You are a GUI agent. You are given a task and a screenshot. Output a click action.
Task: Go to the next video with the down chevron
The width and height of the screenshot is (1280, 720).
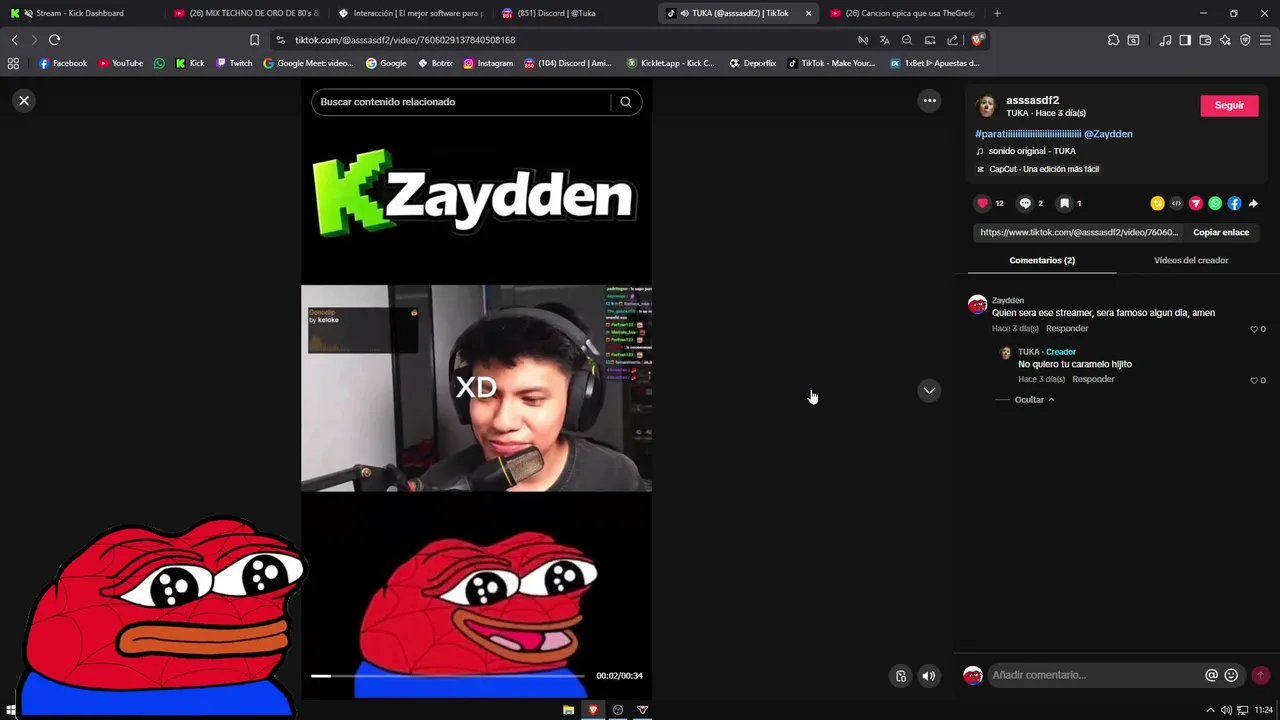[x=929, y=391]
